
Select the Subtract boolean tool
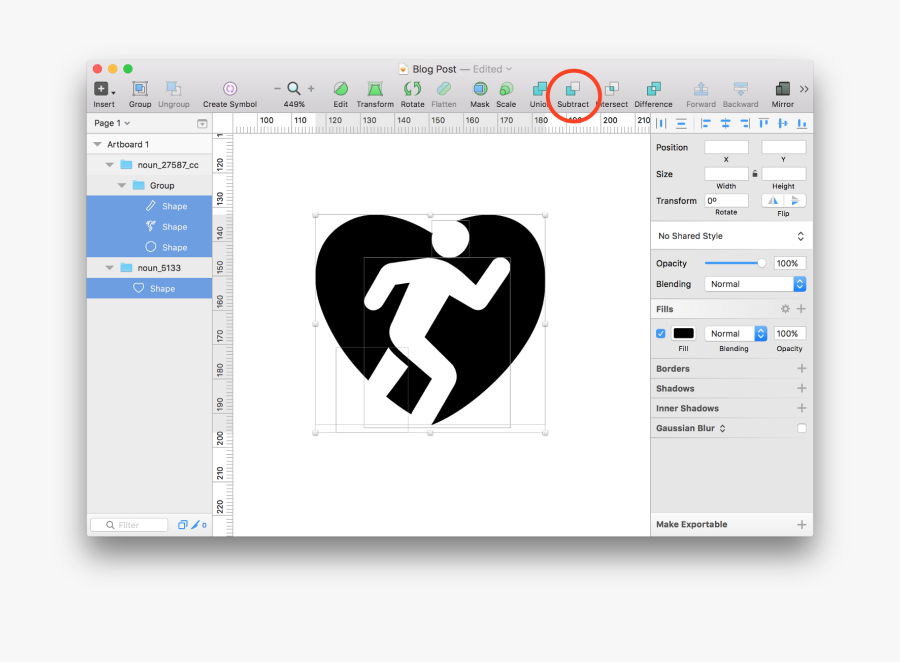click(x=573, y=92)
